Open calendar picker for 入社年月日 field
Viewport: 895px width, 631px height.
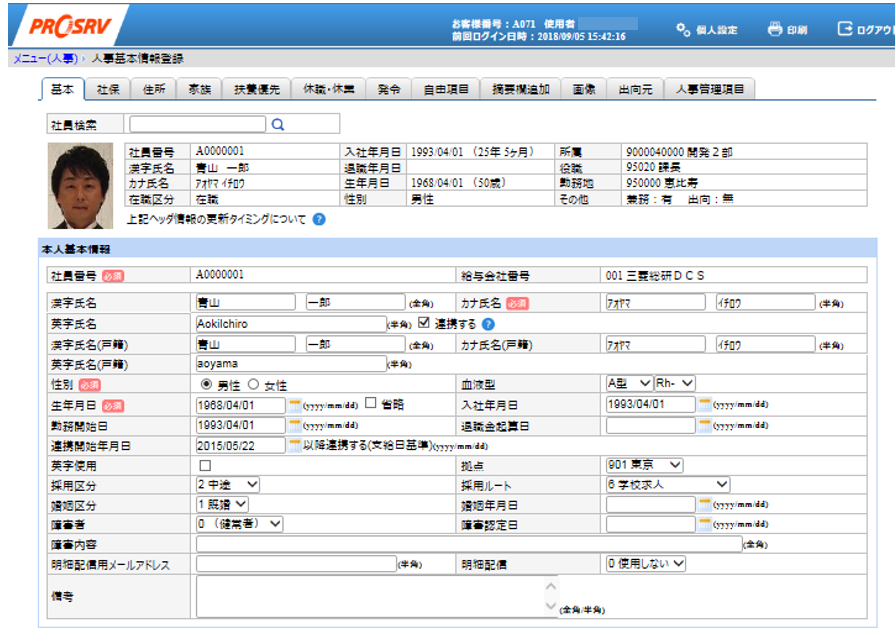point(704,405)
